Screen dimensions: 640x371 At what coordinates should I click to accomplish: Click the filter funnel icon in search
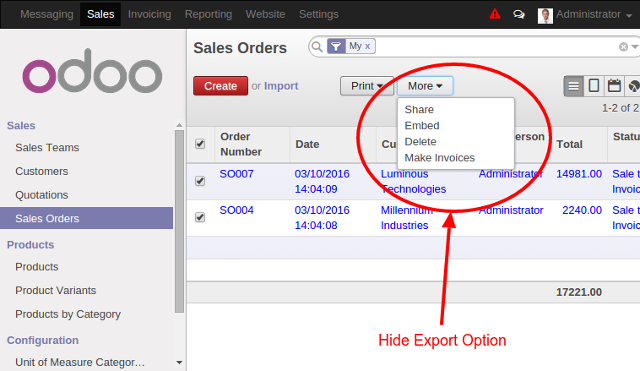336,47
